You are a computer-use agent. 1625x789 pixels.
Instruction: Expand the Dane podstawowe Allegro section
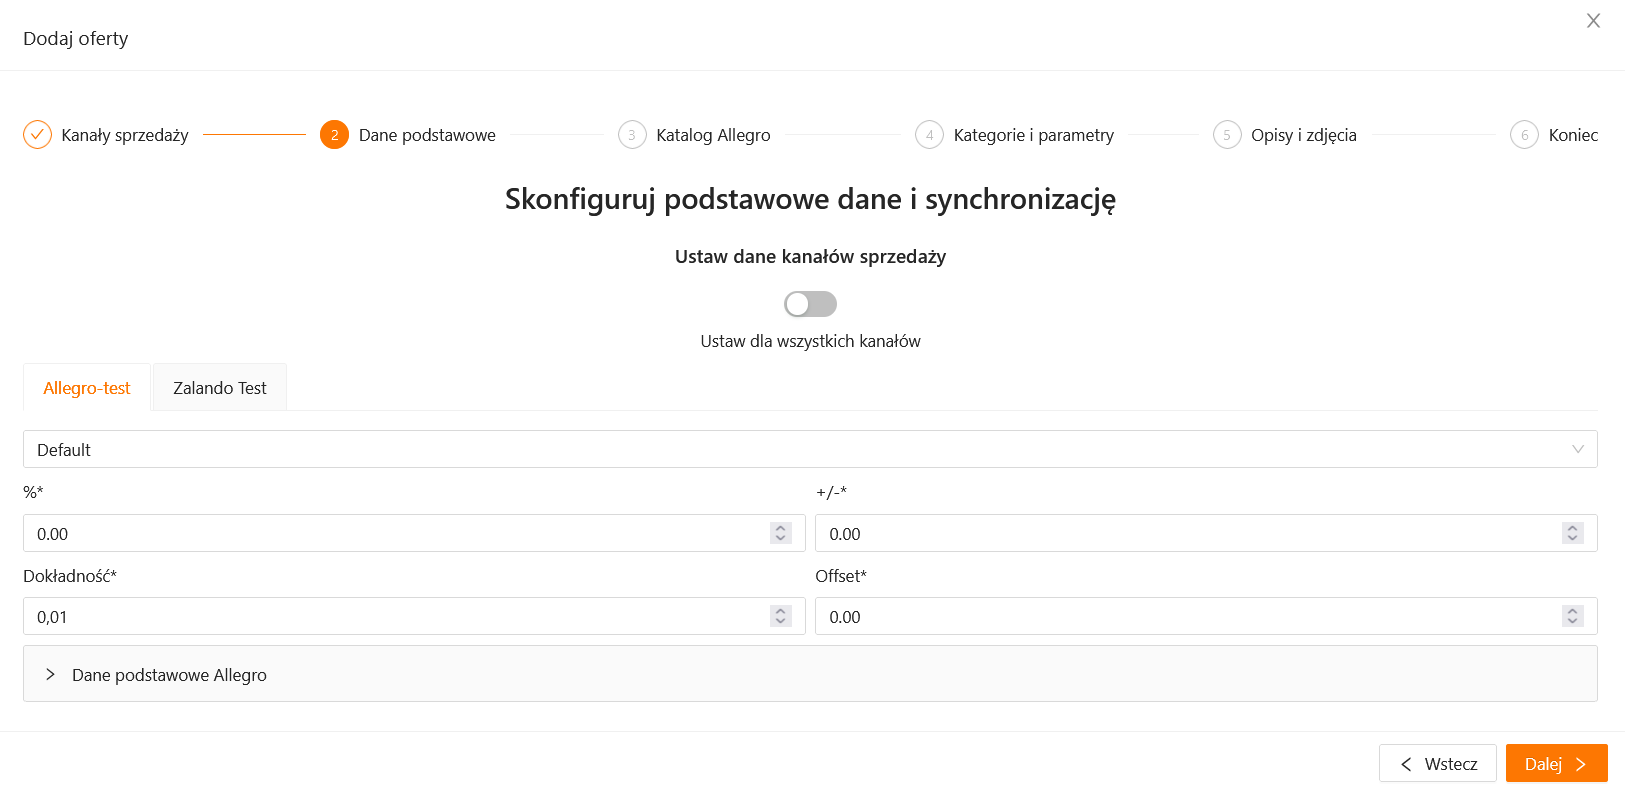(169, 675)
